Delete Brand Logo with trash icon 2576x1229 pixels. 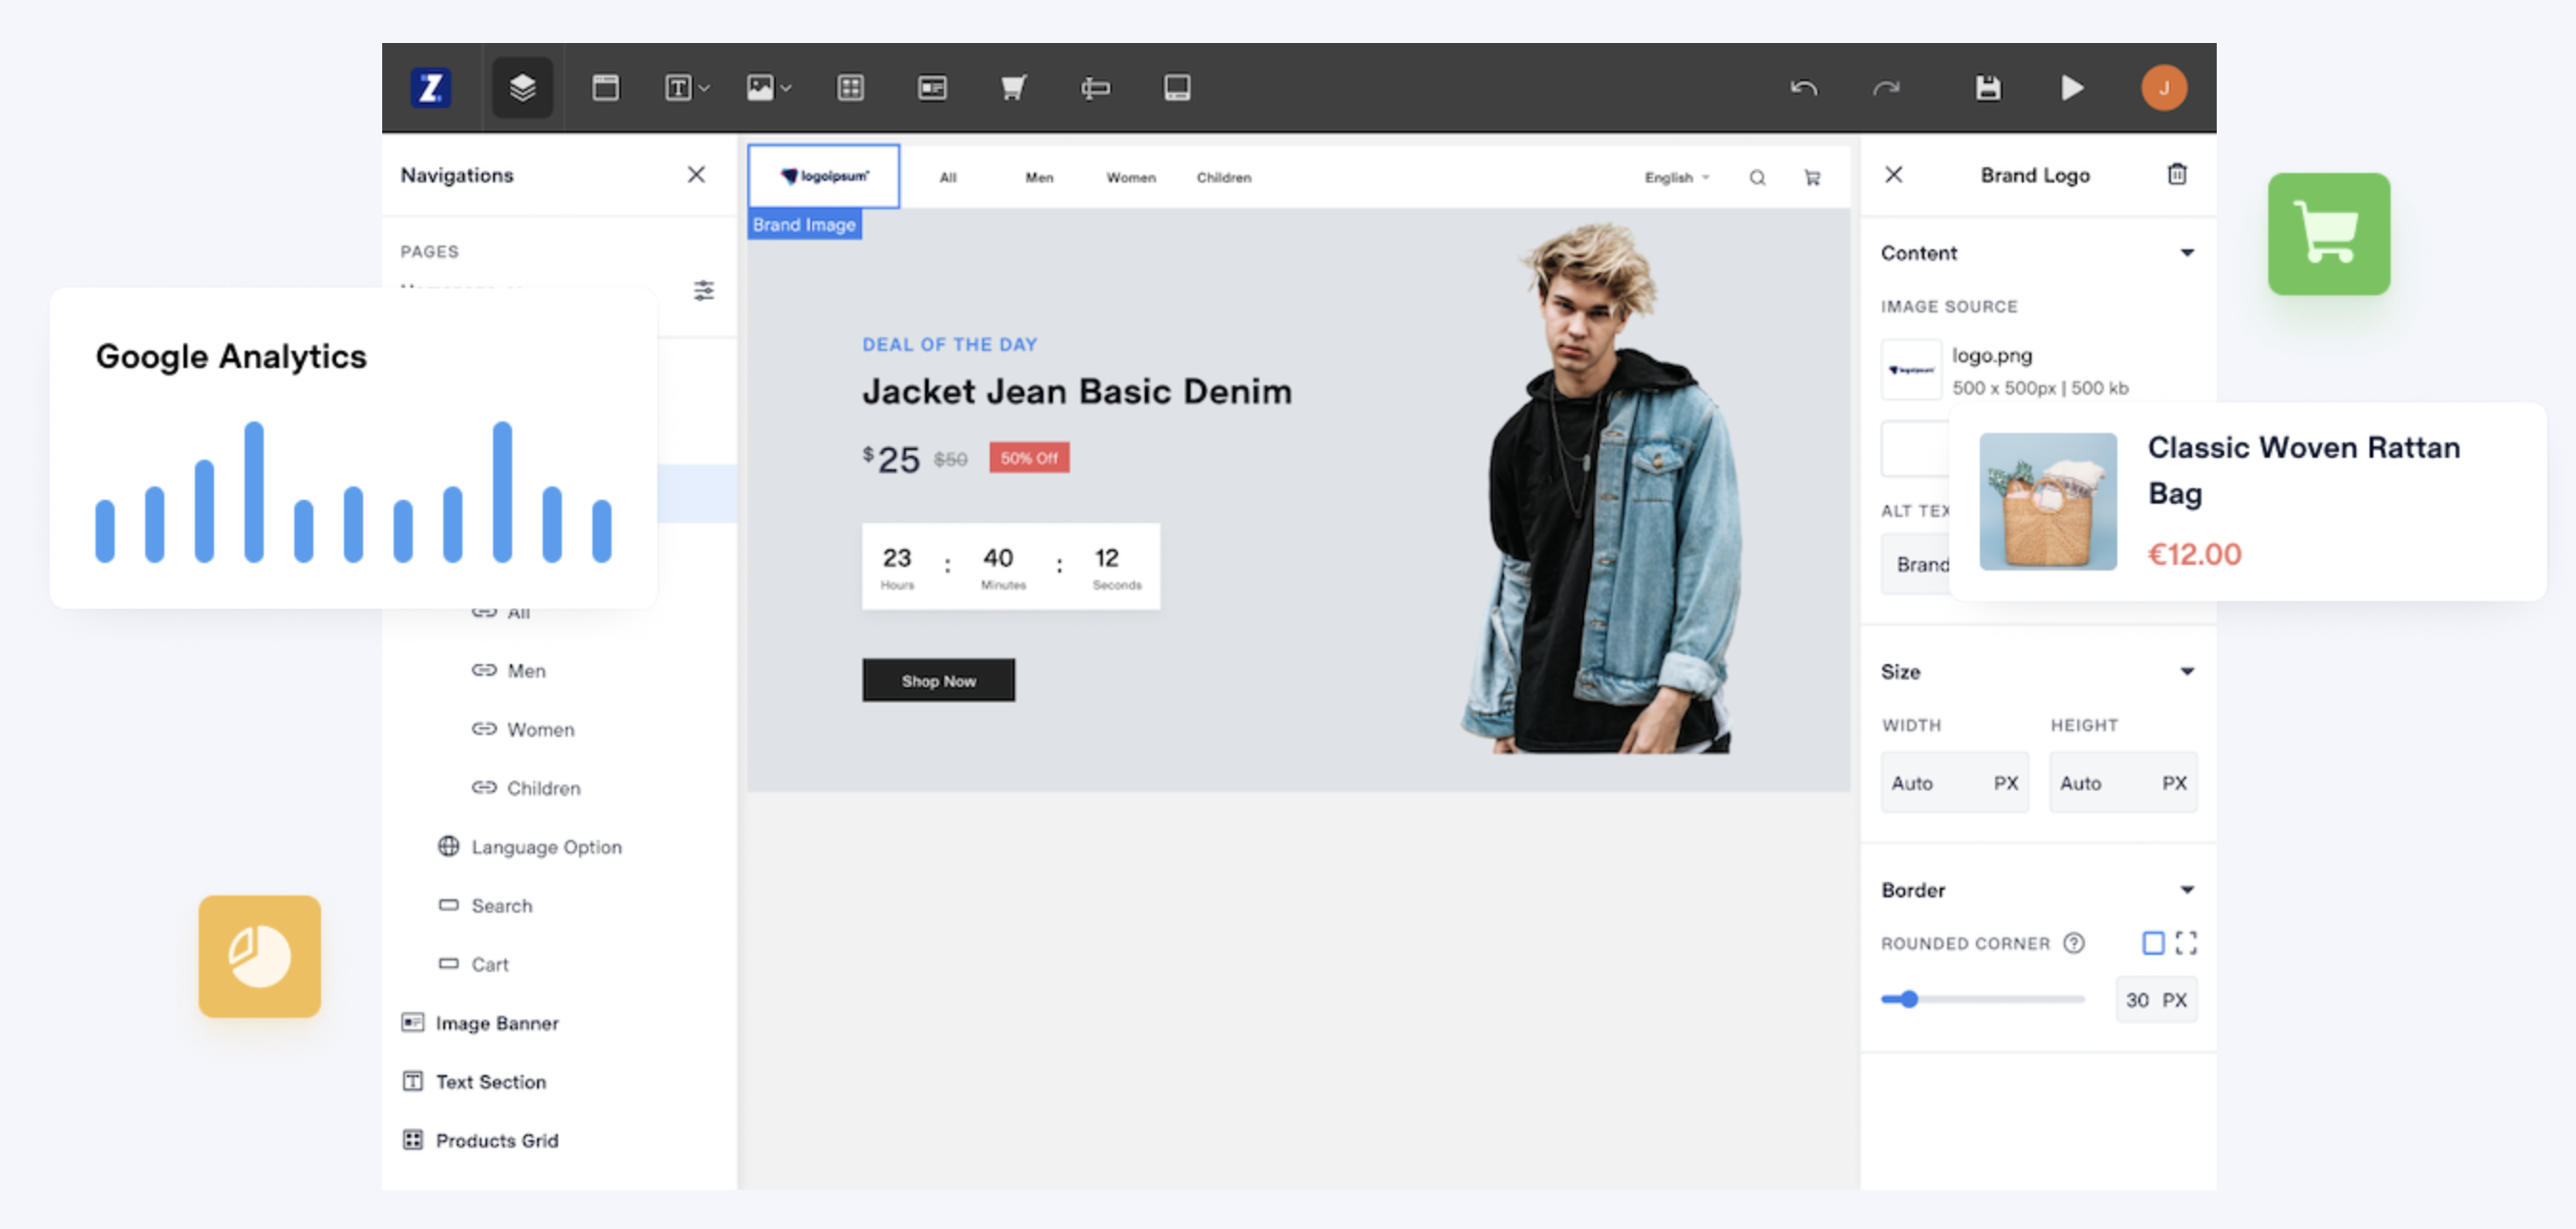[x=2176, y=175]
